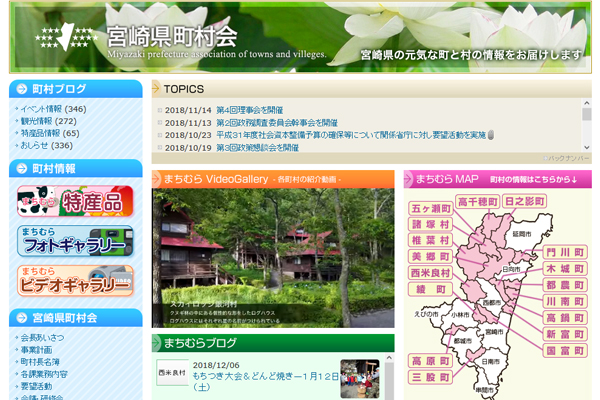Click the PDF icon after the 2018/10/23 topic
The width and height of the screenshot is (600, 400).
pos(492,134)
